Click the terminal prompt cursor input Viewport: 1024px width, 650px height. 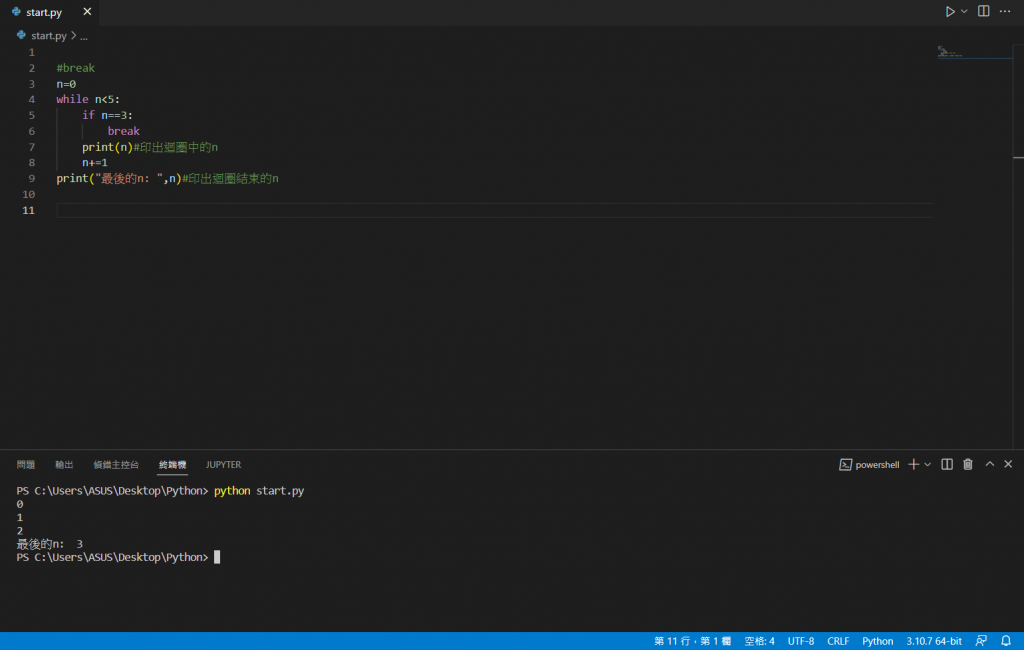(x=217, y=557)
